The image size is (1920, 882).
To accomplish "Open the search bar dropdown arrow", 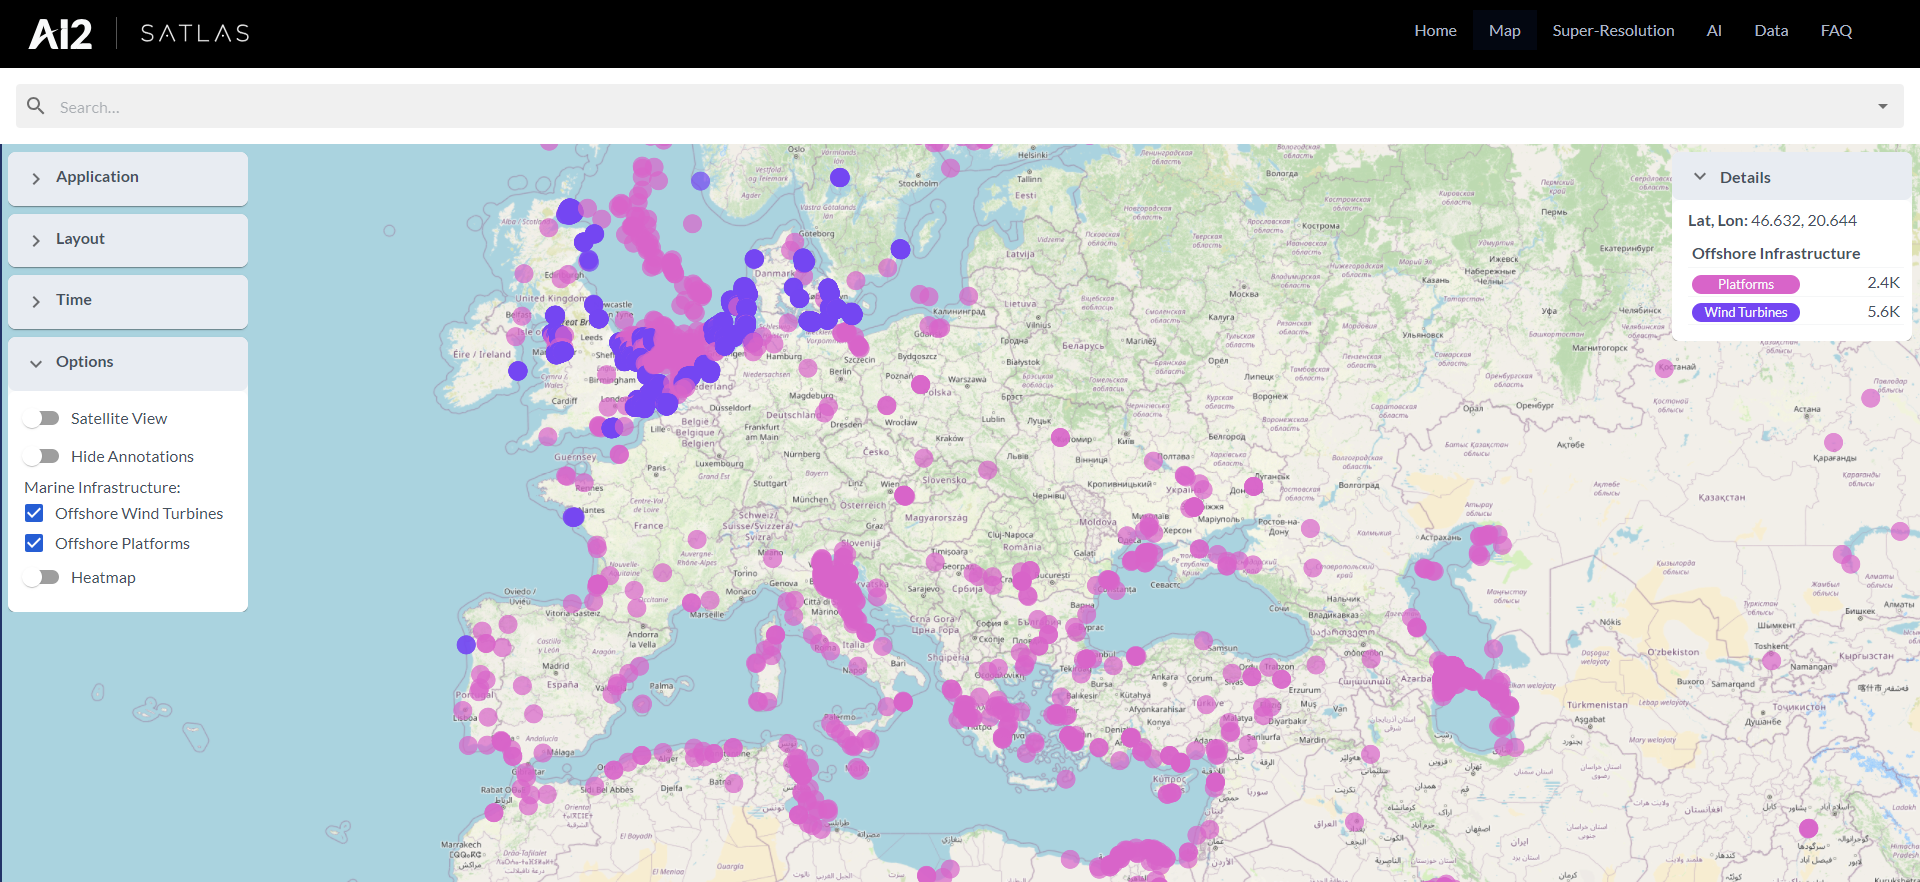I will [x=1883, y=106].
